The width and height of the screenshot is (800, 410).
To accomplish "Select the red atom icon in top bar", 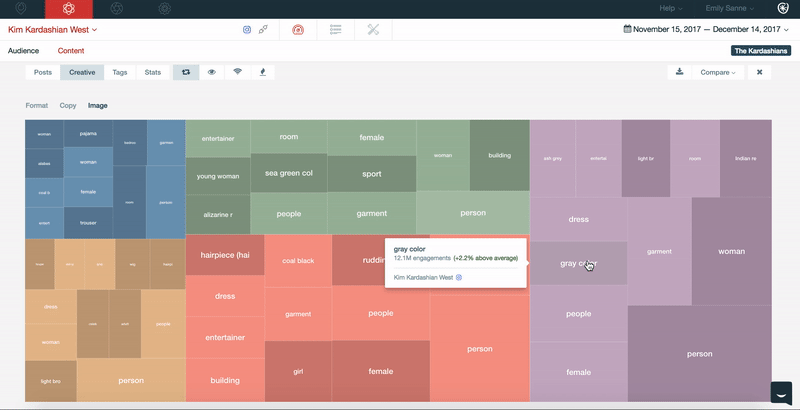I will [x=68, y=9].
